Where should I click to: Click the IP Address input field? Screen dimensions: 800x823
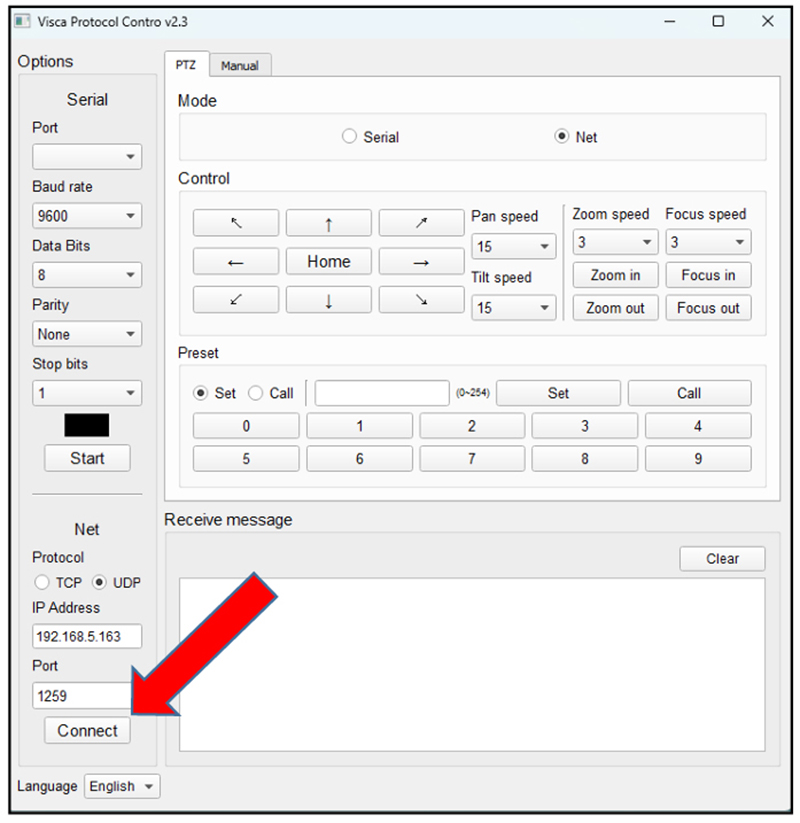click(87, 636)
